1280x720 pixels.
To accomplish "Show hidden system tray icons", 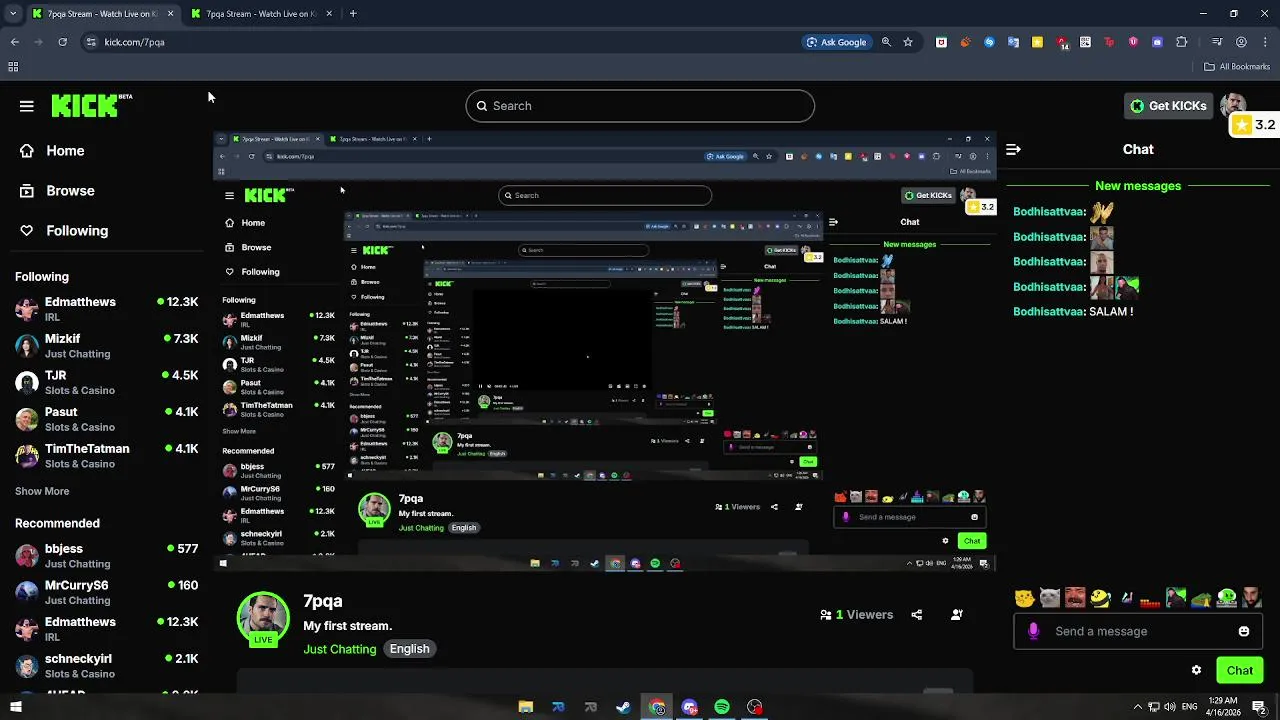I will tap(1138, 707).
